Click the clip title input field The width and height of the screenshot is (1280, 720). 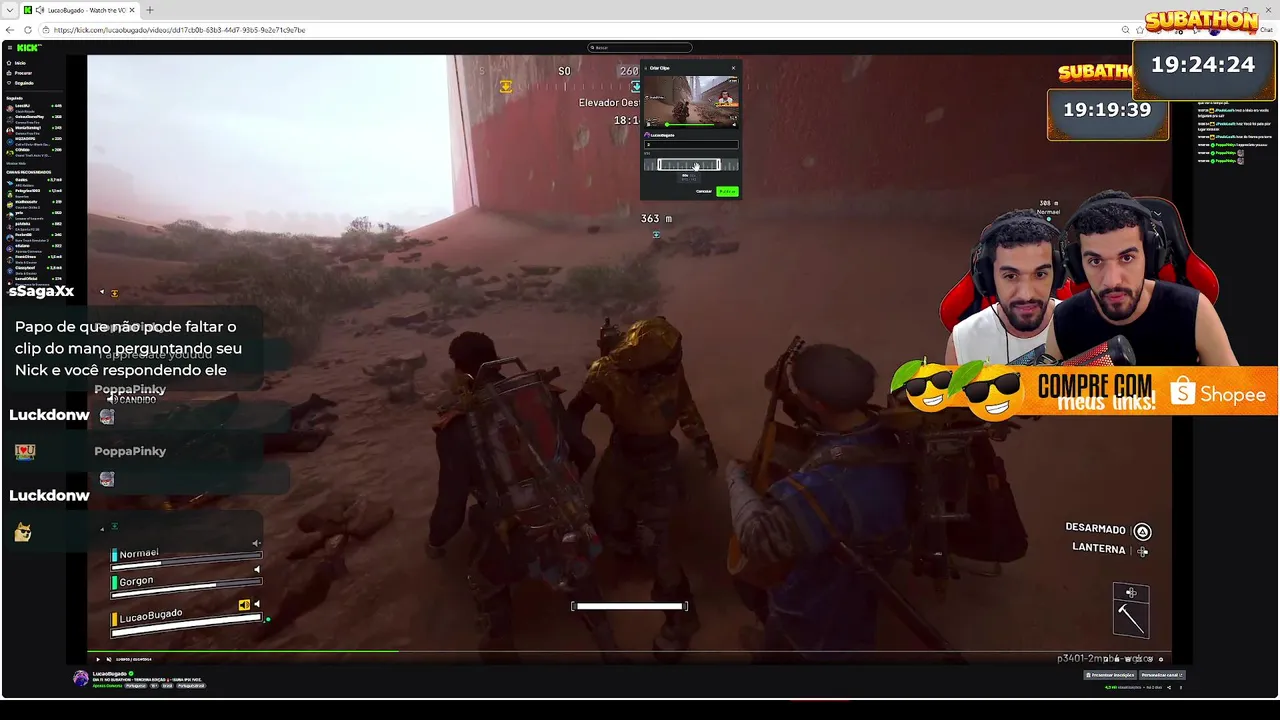tap(691, 145)
